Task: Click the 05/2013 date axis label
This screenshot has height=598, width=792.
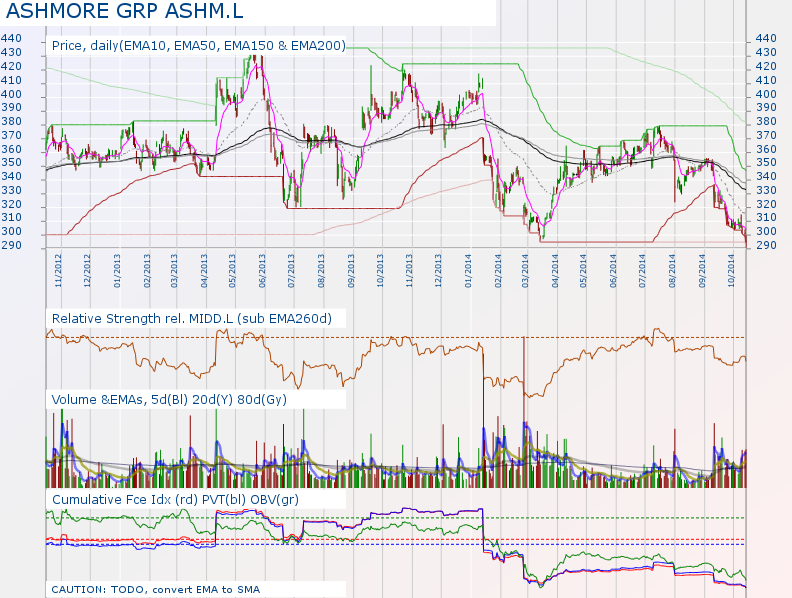Action: click(x=232, y=271)
